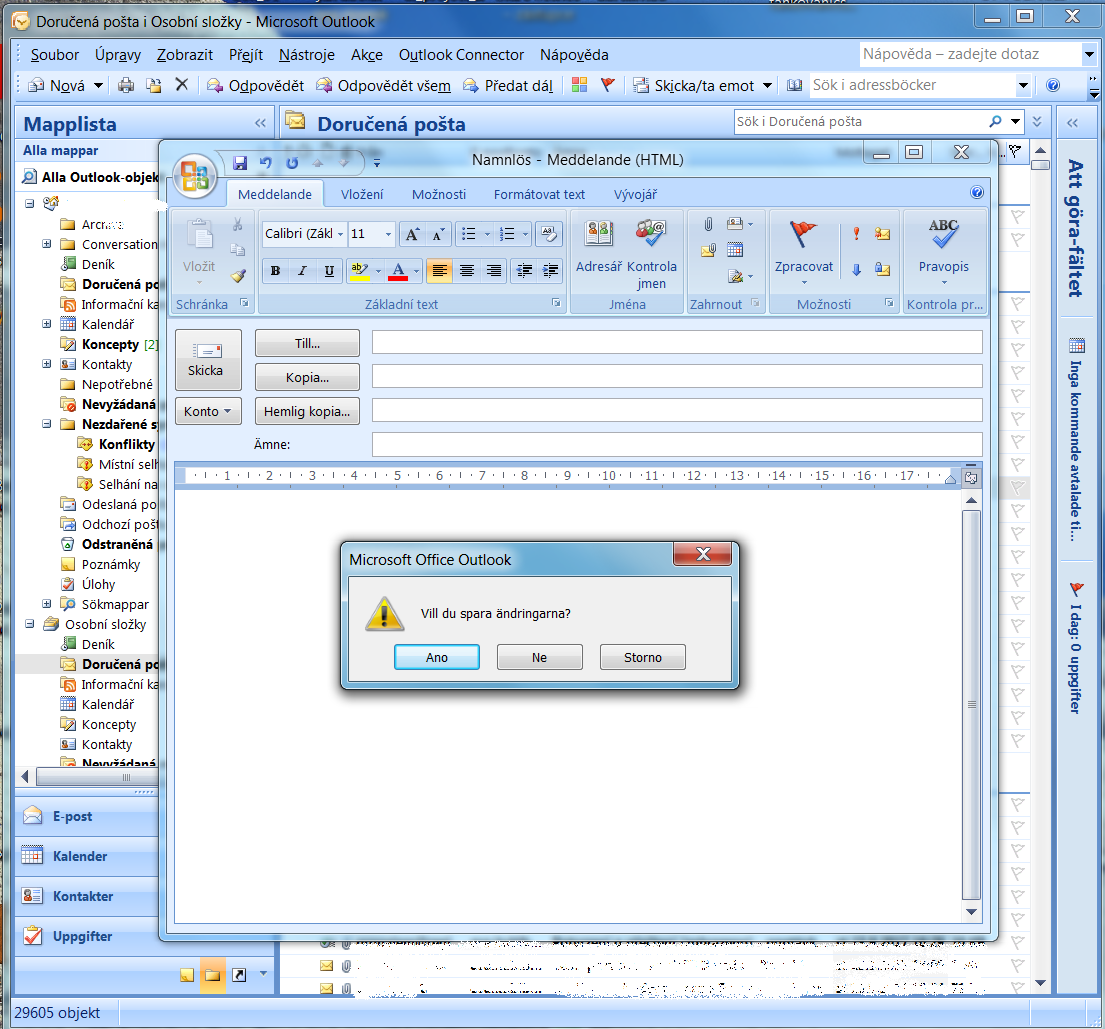Click the print icon in main toolbar

(x=126, y=85)
